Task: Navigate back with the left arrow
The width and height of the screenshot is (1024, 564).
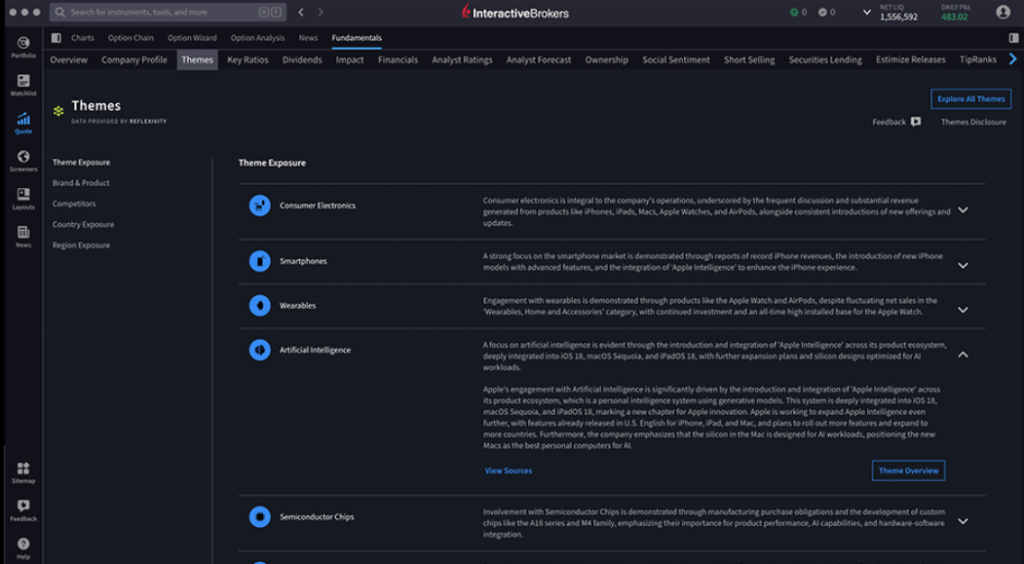Action: 301,12
